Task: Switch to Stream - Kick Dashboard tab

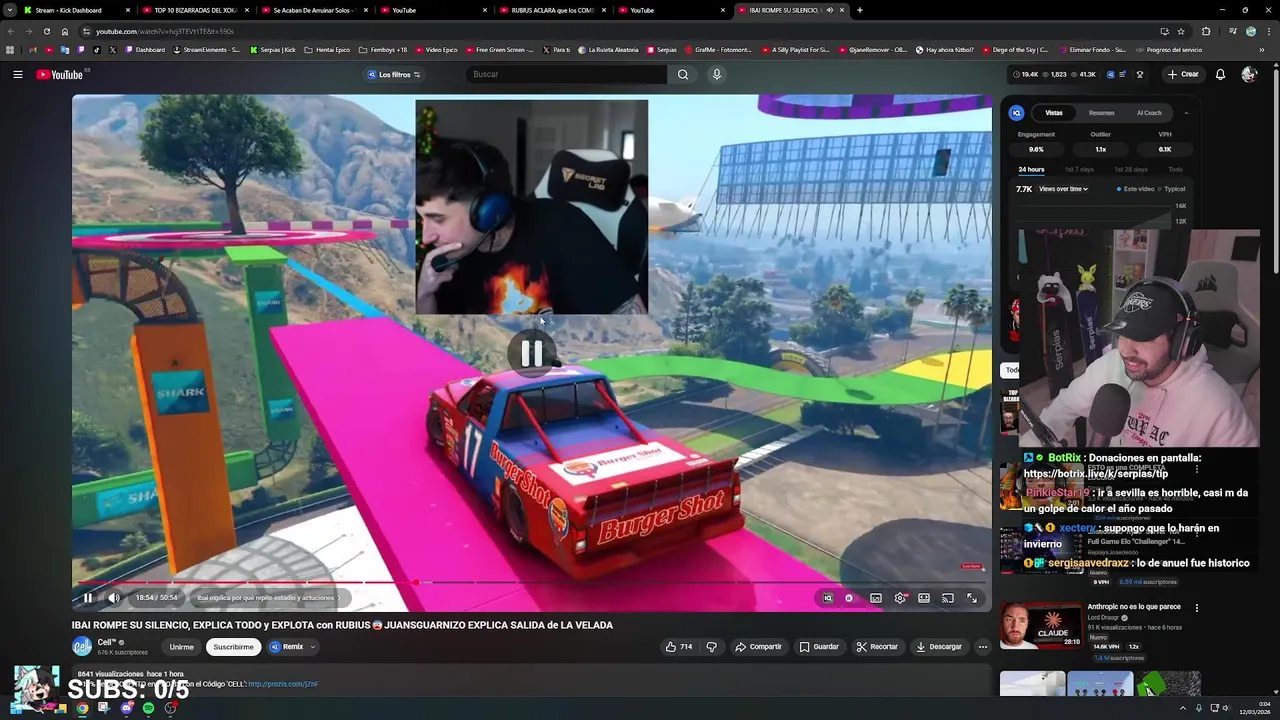Action: point(78,10)
